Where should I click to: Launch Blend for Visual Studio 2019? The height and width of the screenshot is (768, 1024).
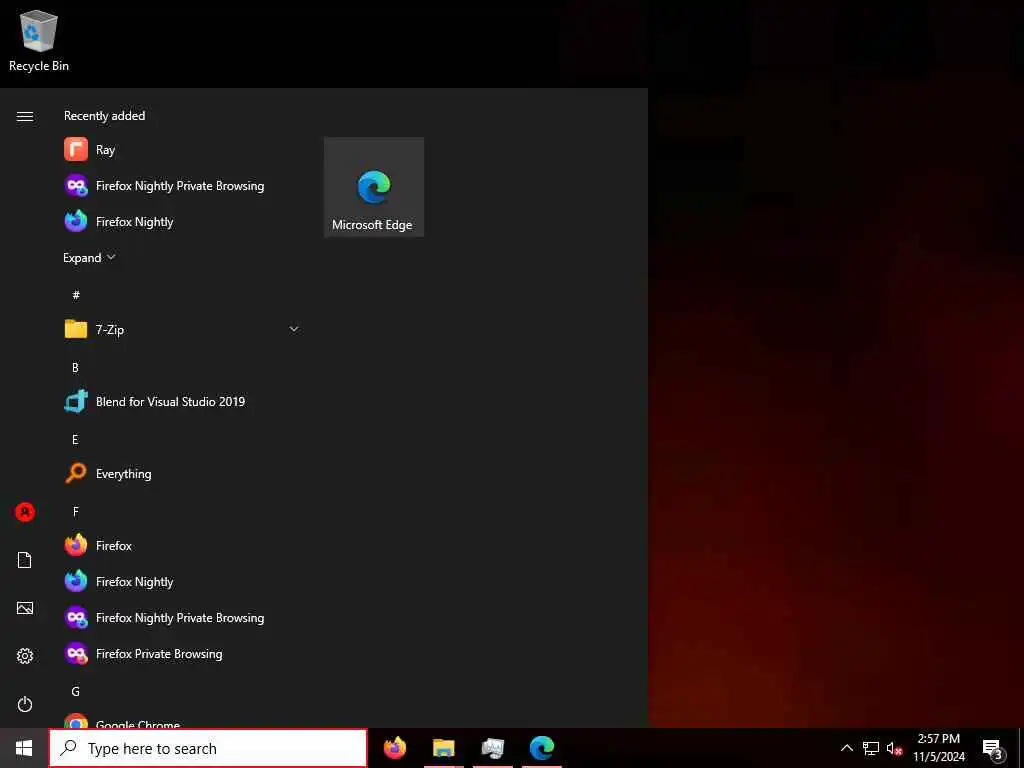click(182, 401)
